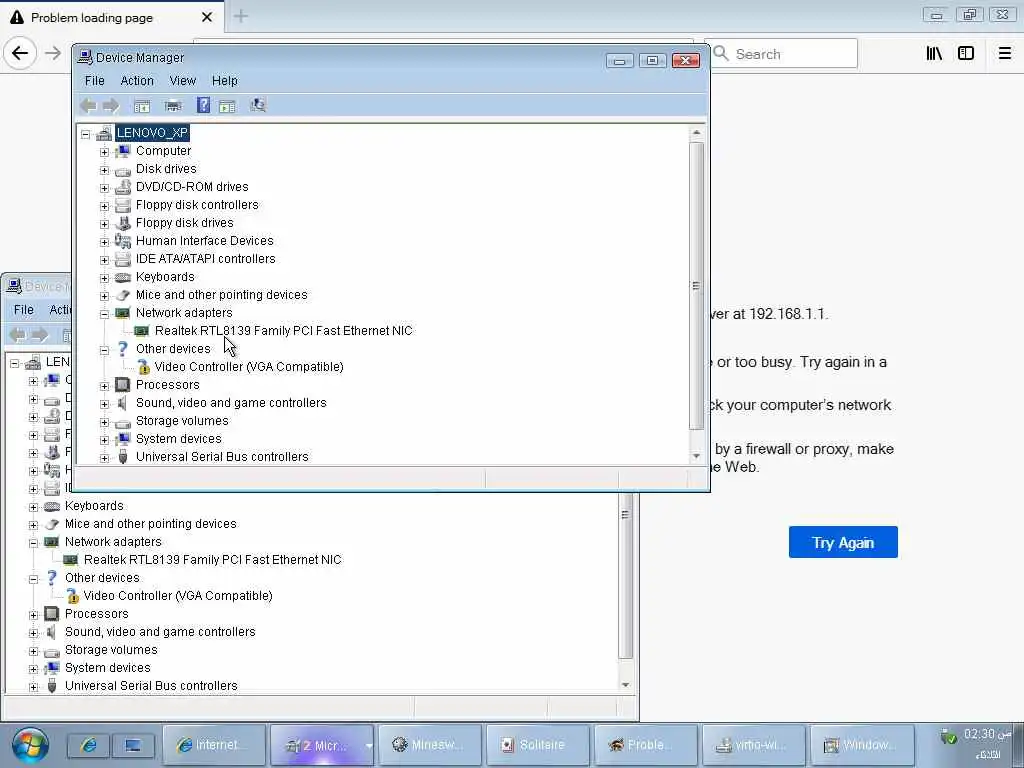Viewport: 1024px width, 768px height.
Task: Click the Print icon in Device Manager toolbar
Action: (173, 106)
